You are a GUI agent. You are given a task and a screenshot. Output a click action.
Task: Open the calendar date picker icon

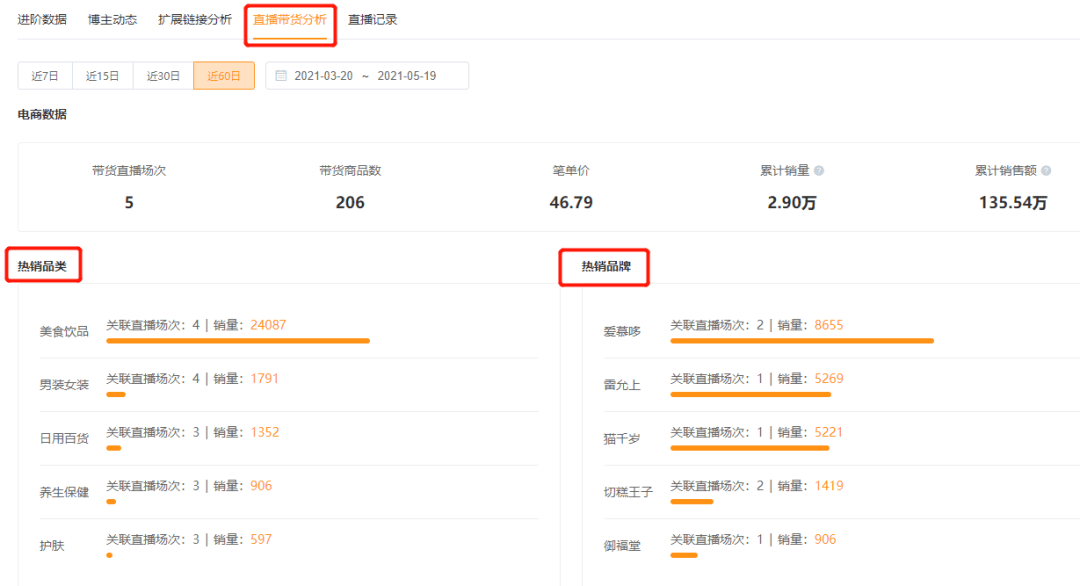coord(285,75)
